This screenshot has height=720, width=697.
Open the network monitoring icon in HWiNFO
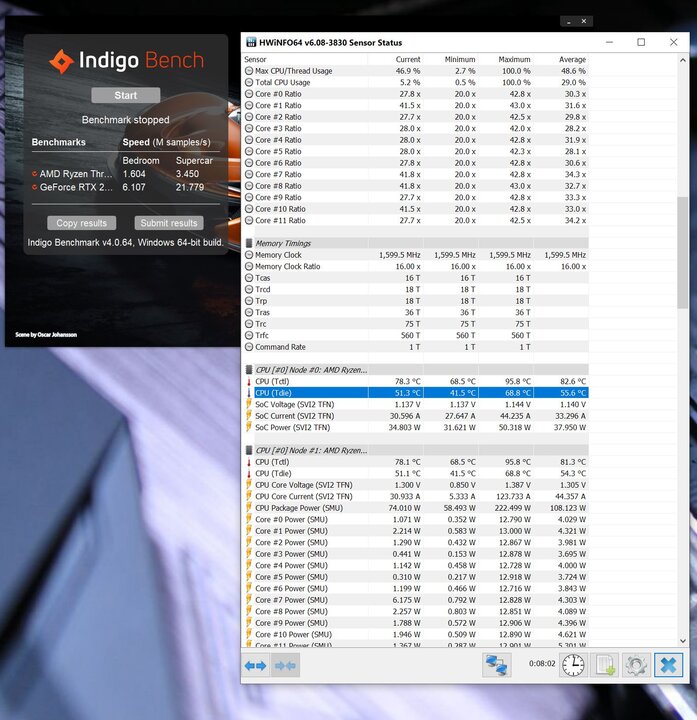coord(497,665)
